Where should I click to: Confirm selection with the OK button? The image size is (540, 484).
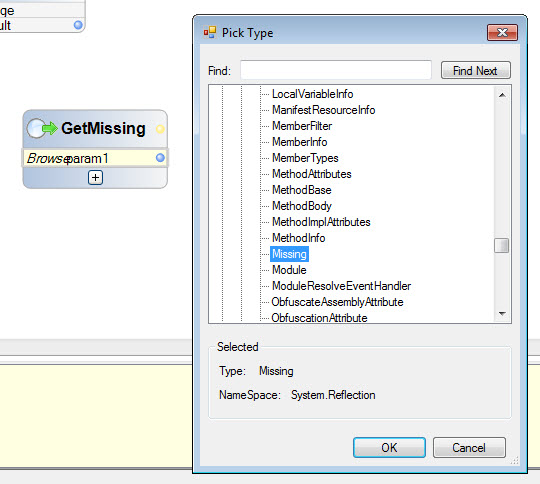coord(389,447)
